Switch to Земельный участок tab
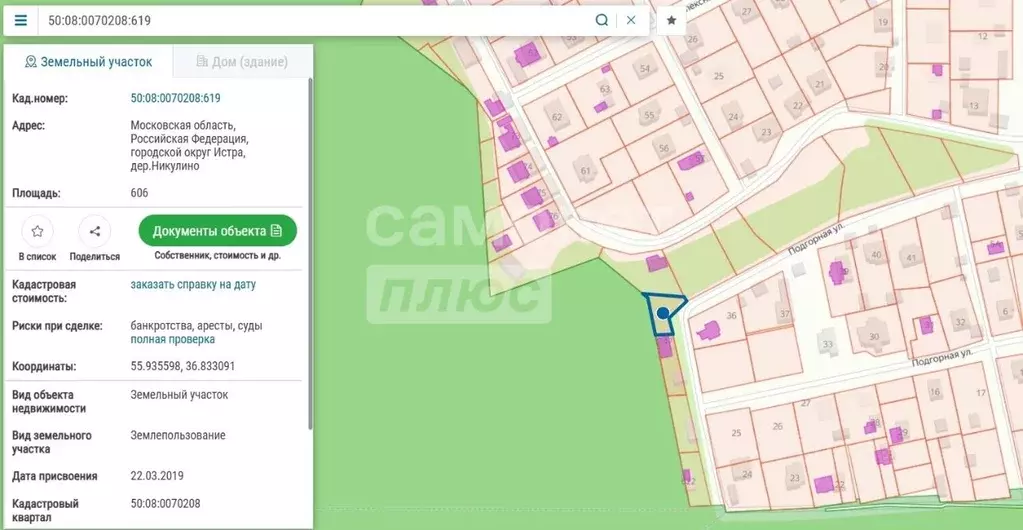This screenshot has width=1023, height=530. [89, 62]
